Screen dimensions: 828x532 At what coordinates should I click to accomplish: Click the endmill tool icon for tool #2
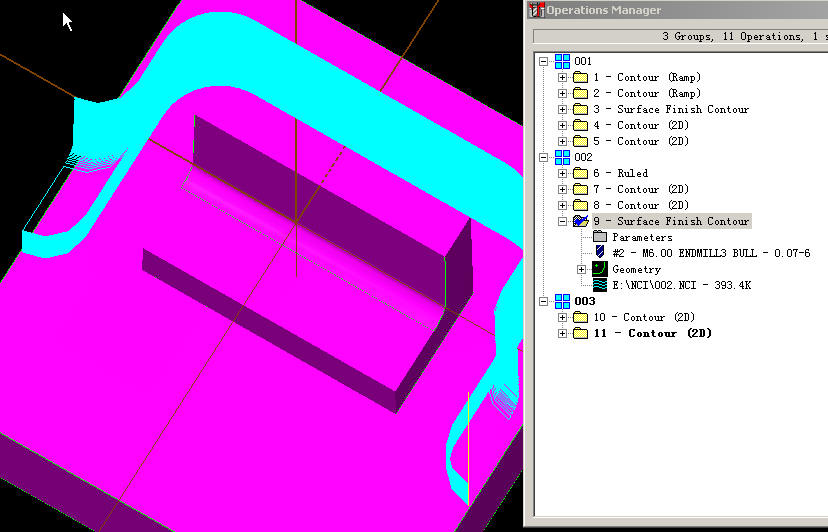(x=600, y=252)
